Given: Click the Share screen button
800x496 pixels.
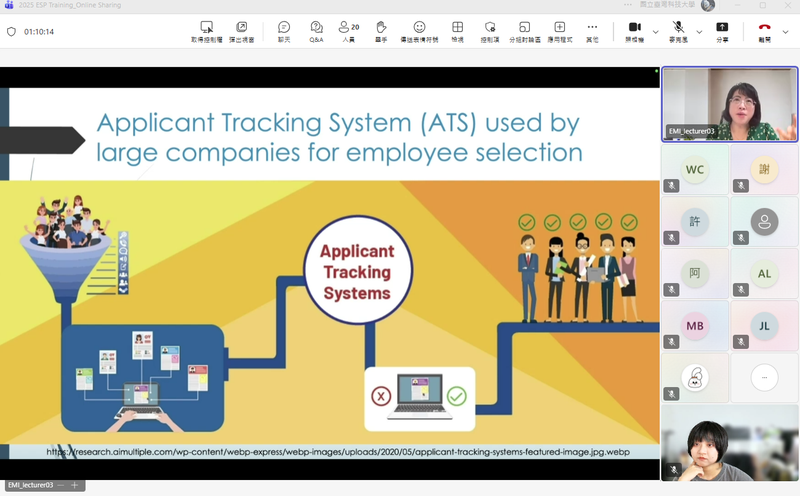Looking at the screenshot, I should coord(722,31).
